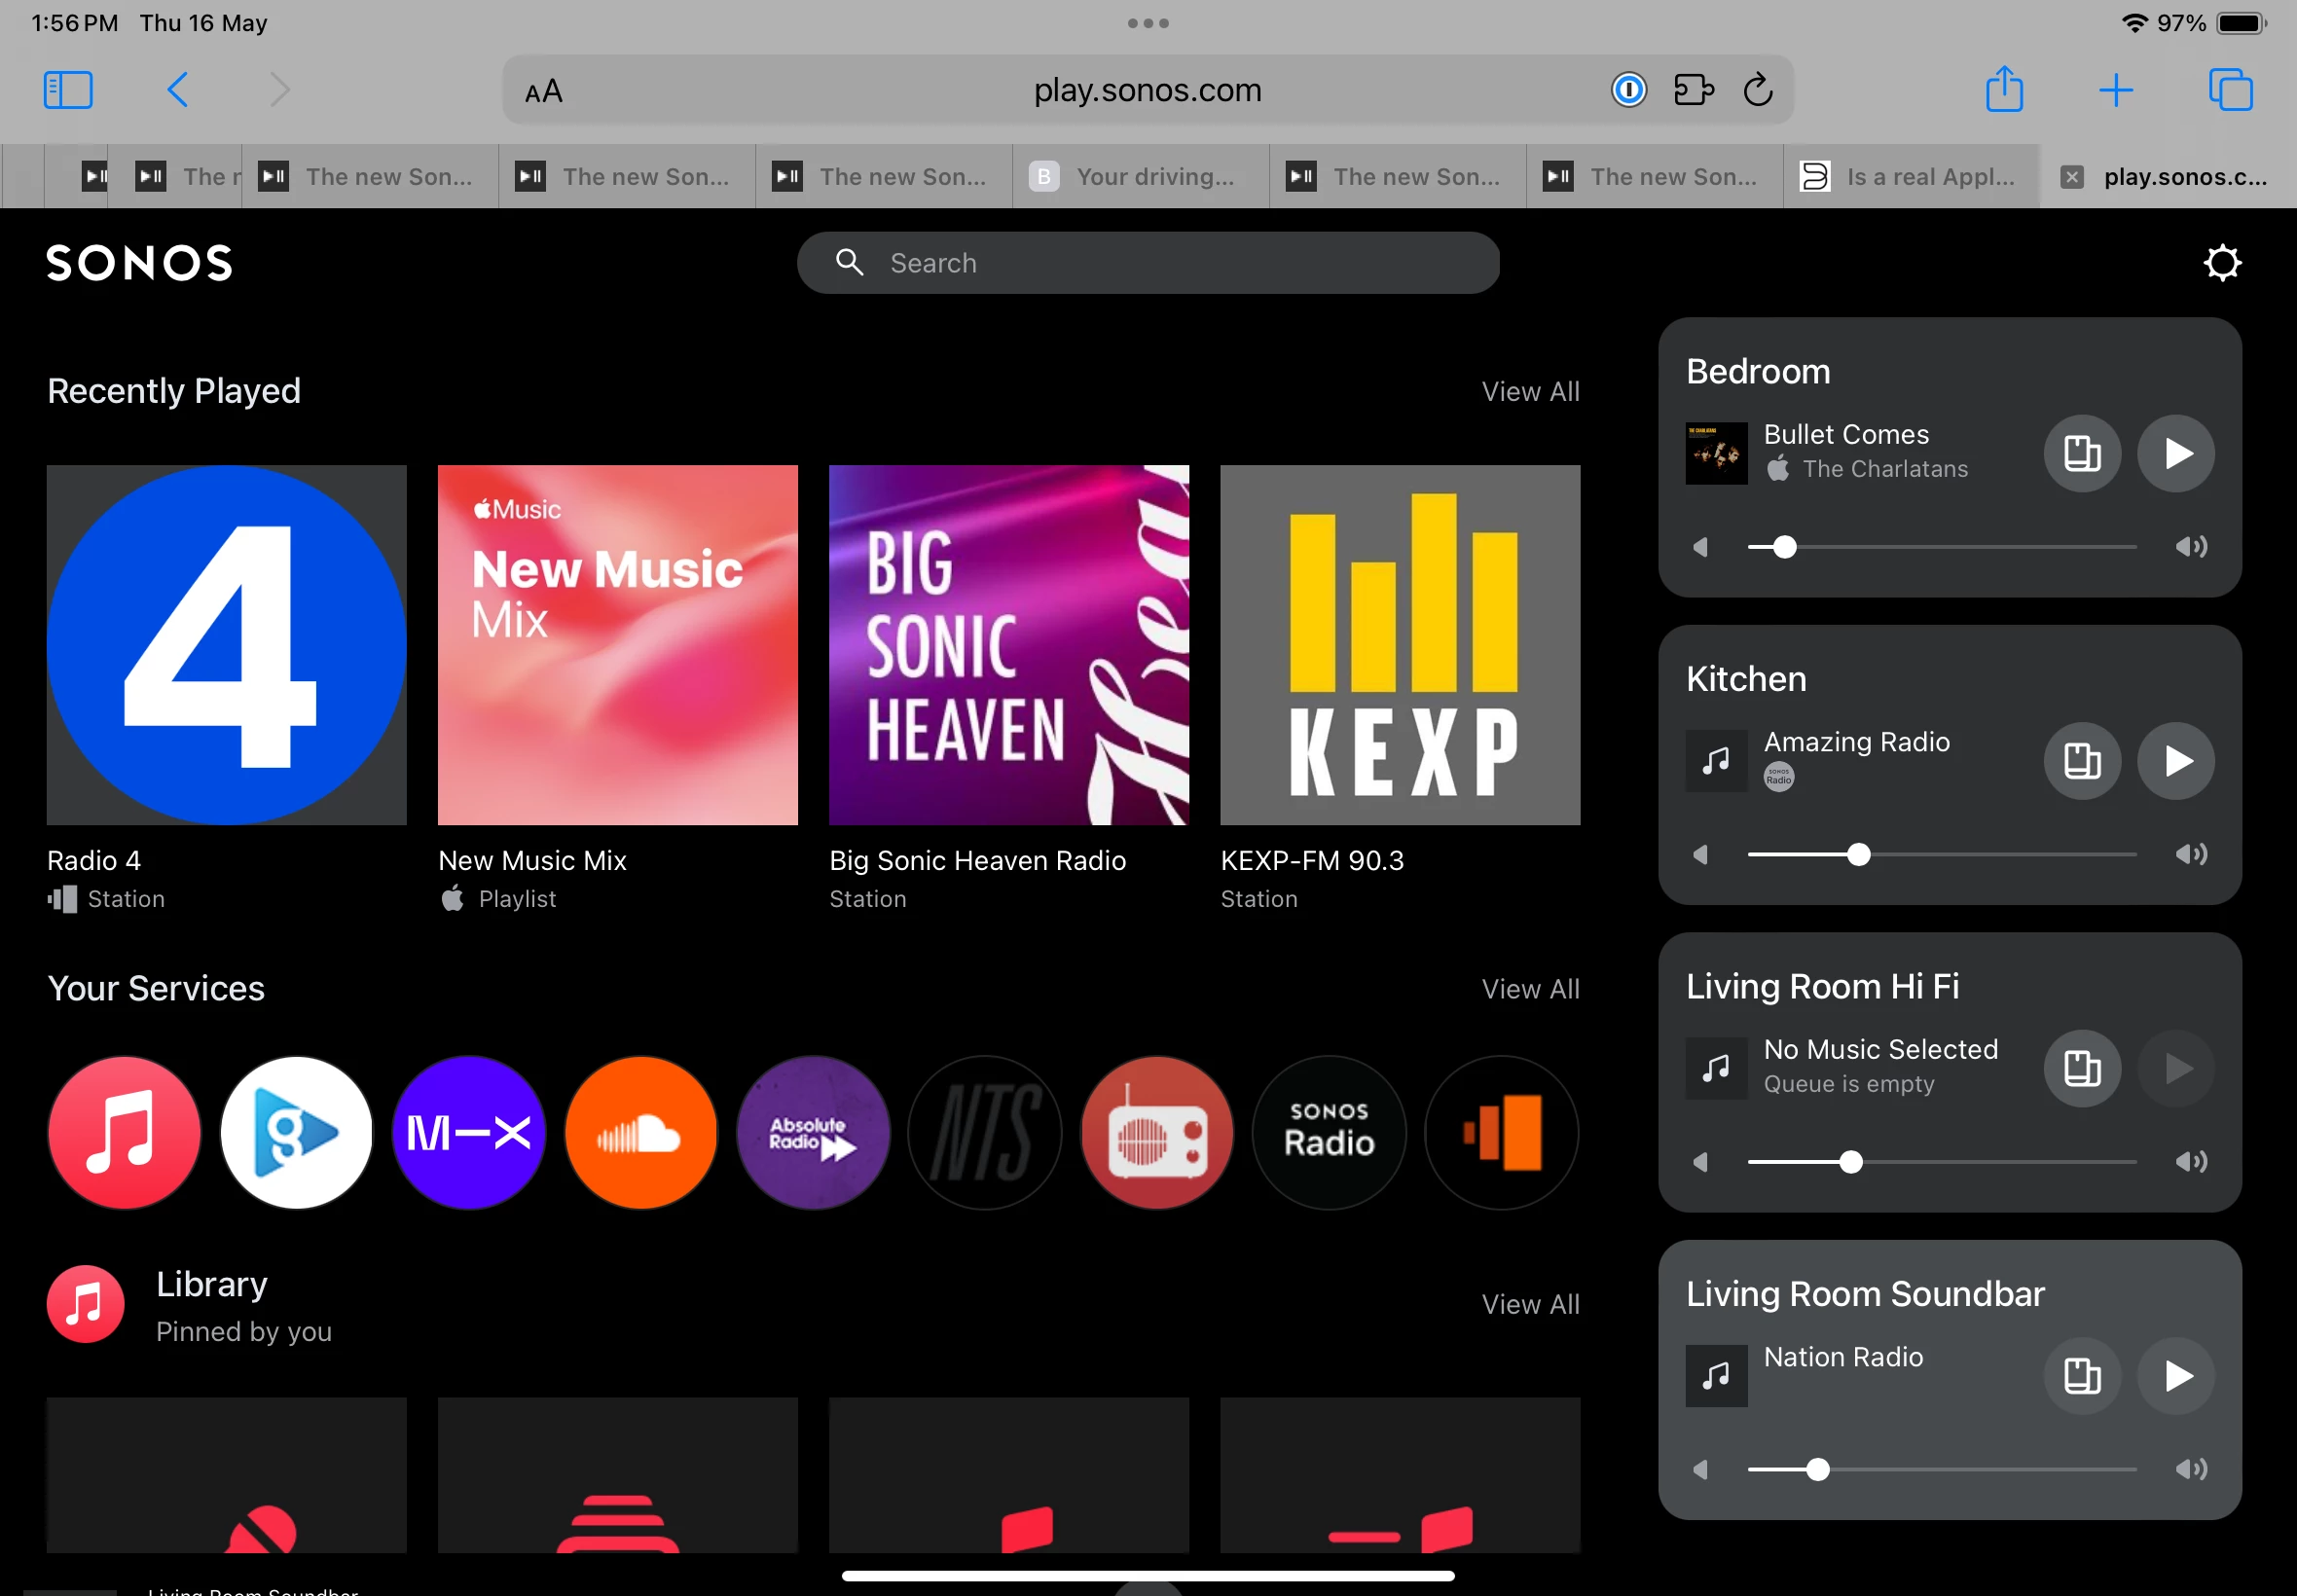Open the Mixcloud service icon
The image size is (2297, 1596).
[x=469, y=1133]
